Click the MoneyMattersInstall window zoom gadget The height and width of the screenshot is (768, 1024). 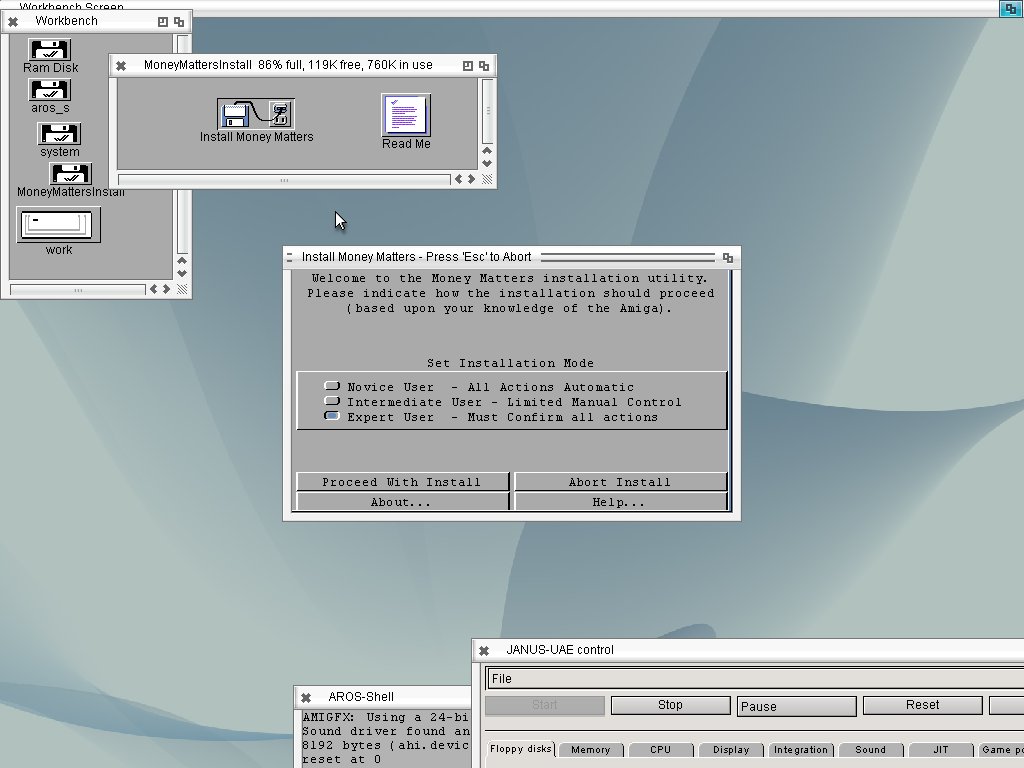468,65
